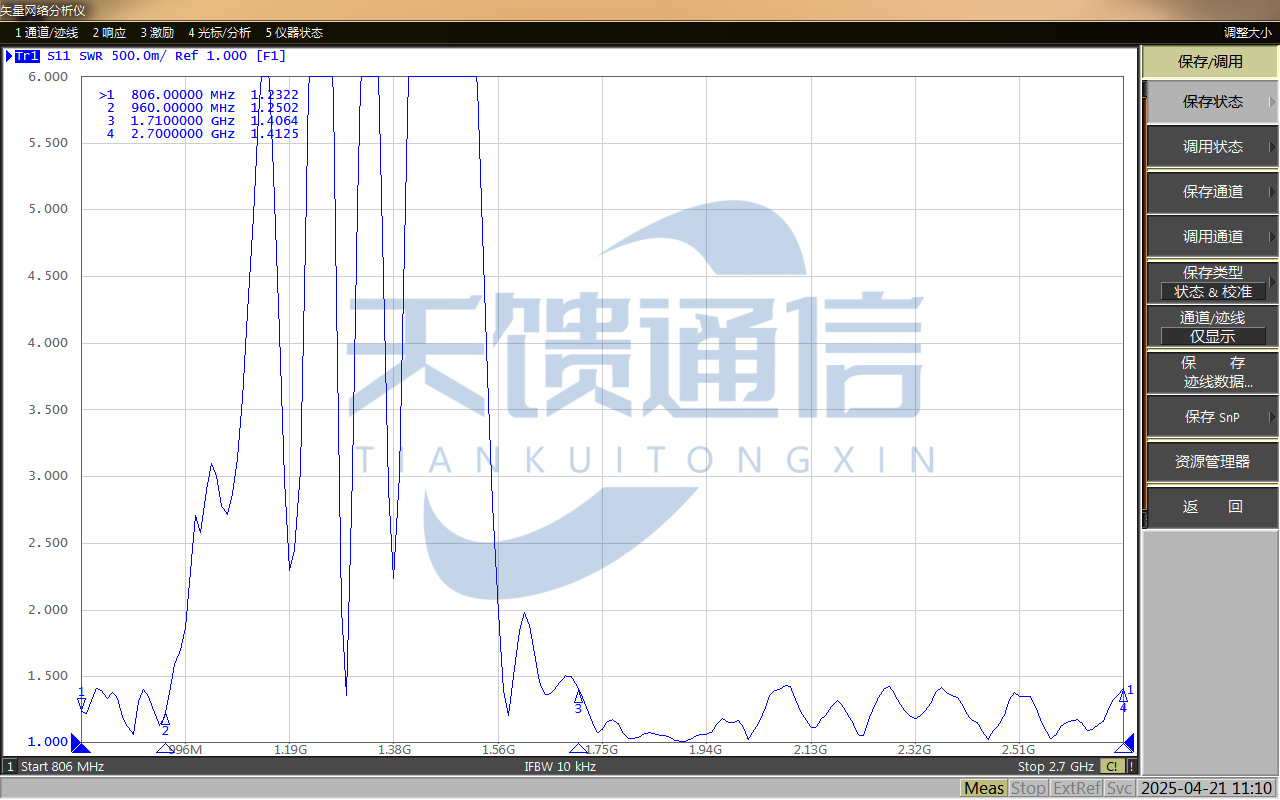This screenshot has width=1280, height=800.
Task: Open the 激励 menu
Action: (157, 33)
